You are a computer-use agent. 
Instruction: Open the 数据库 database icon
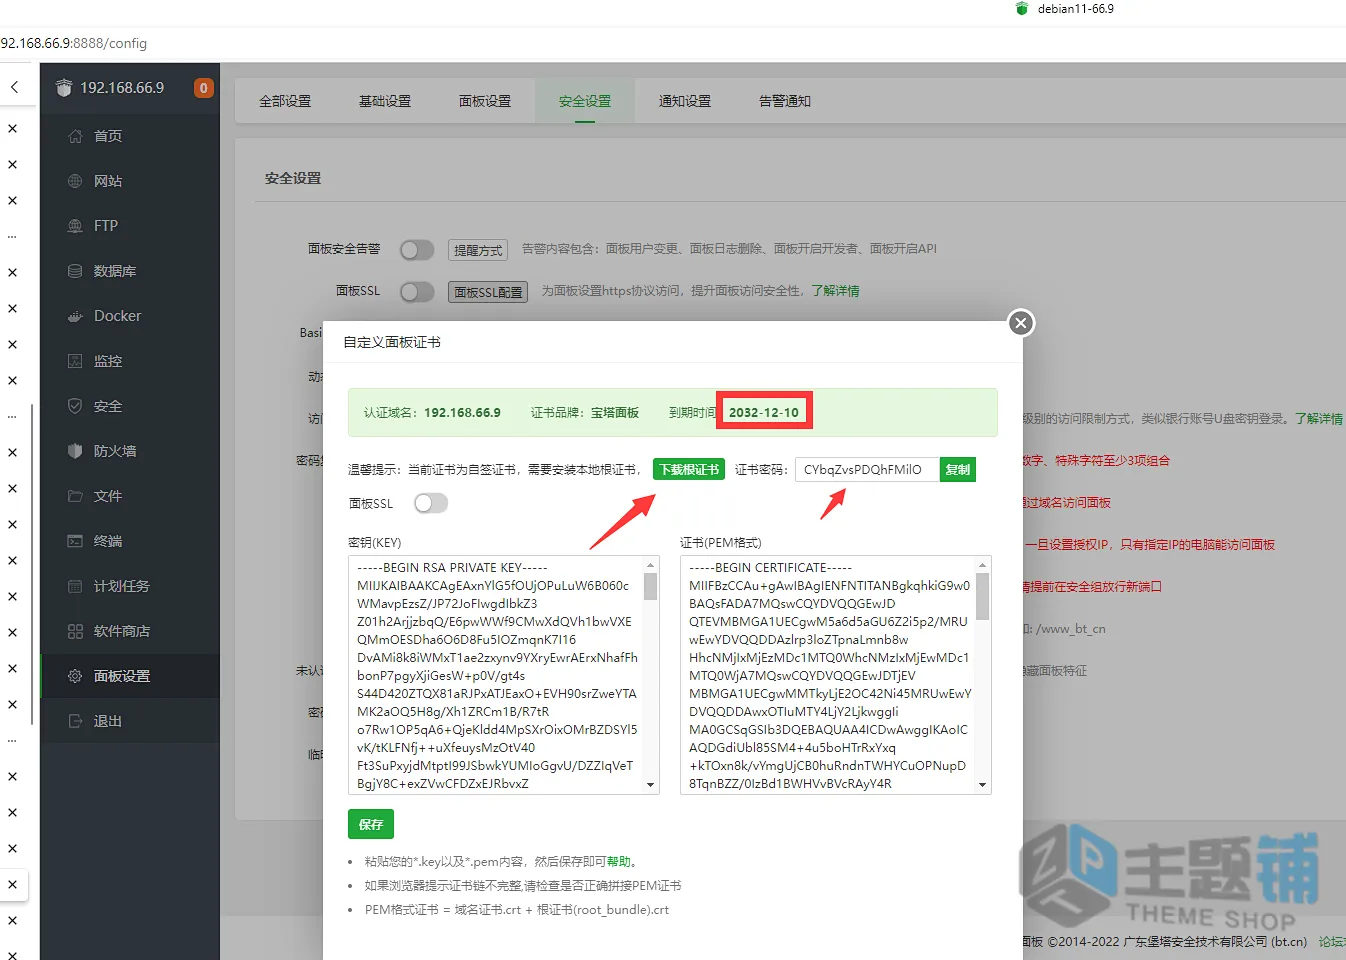pos(75,271)
